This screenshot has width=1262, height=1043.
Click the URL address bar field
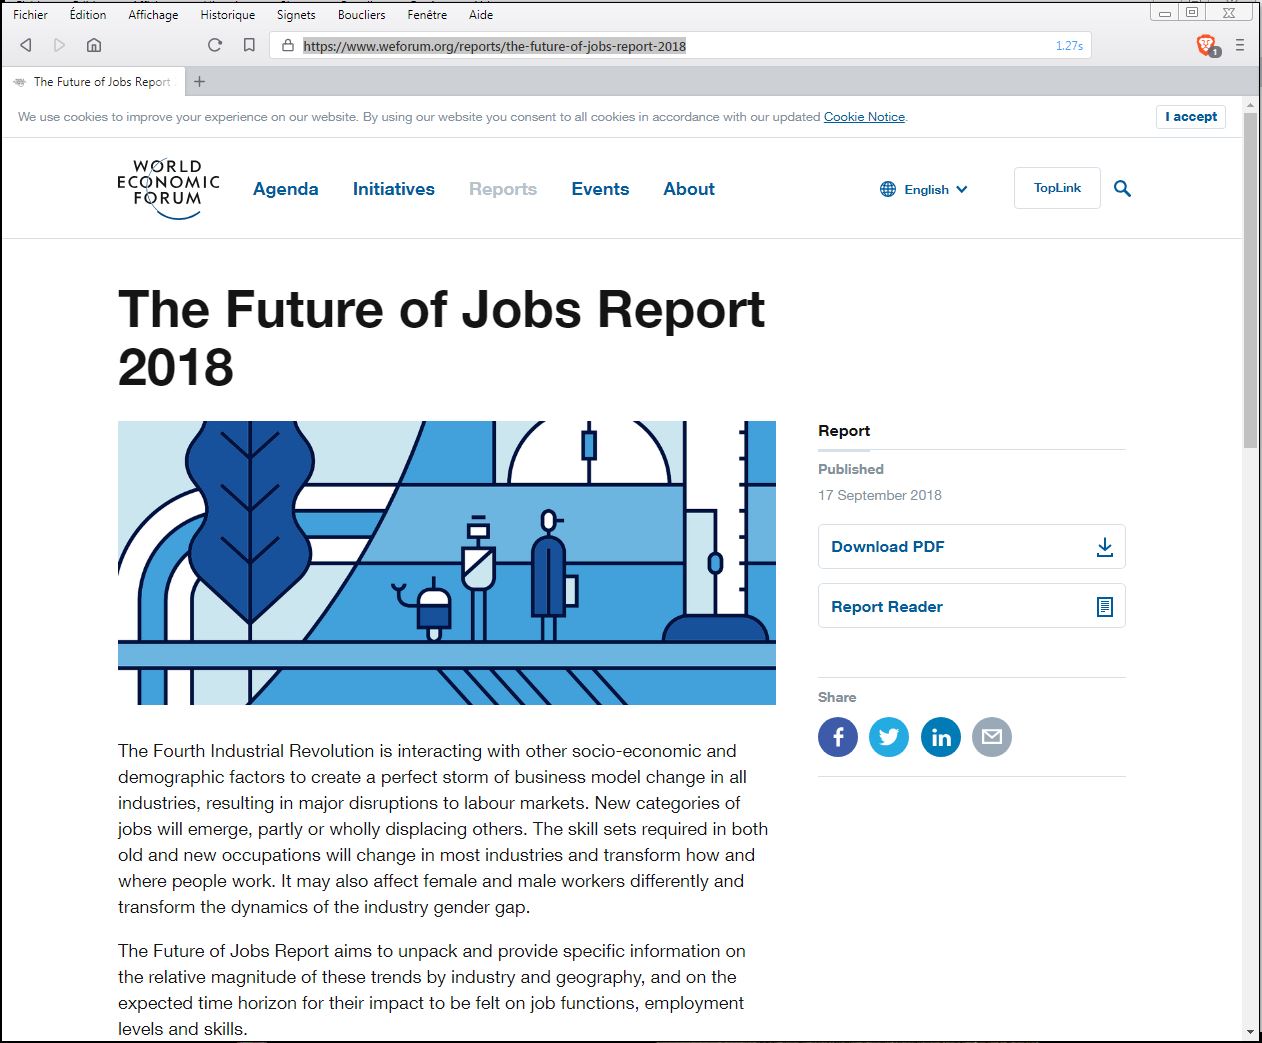click(x=680, y=45)
